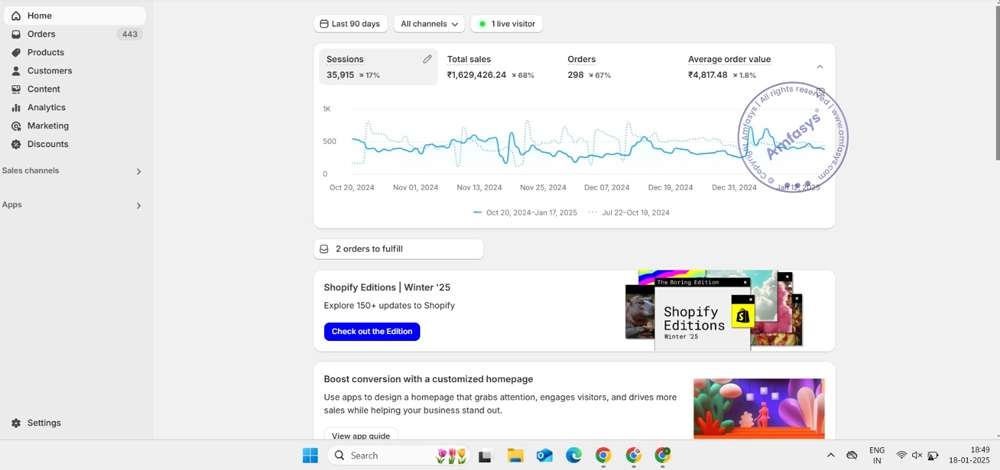Viewport: 1000px width, 470px height.
Task: Select the Orders metric in overview
Action: click(590, 67)
